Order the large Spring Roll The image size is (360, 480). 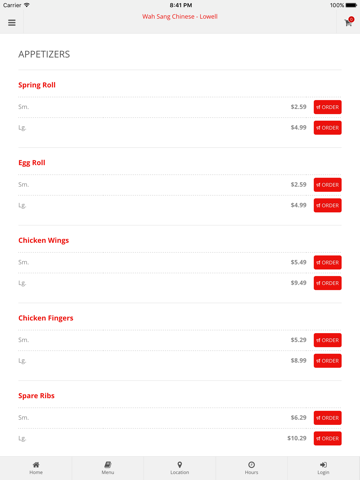(x=327, y=128)
